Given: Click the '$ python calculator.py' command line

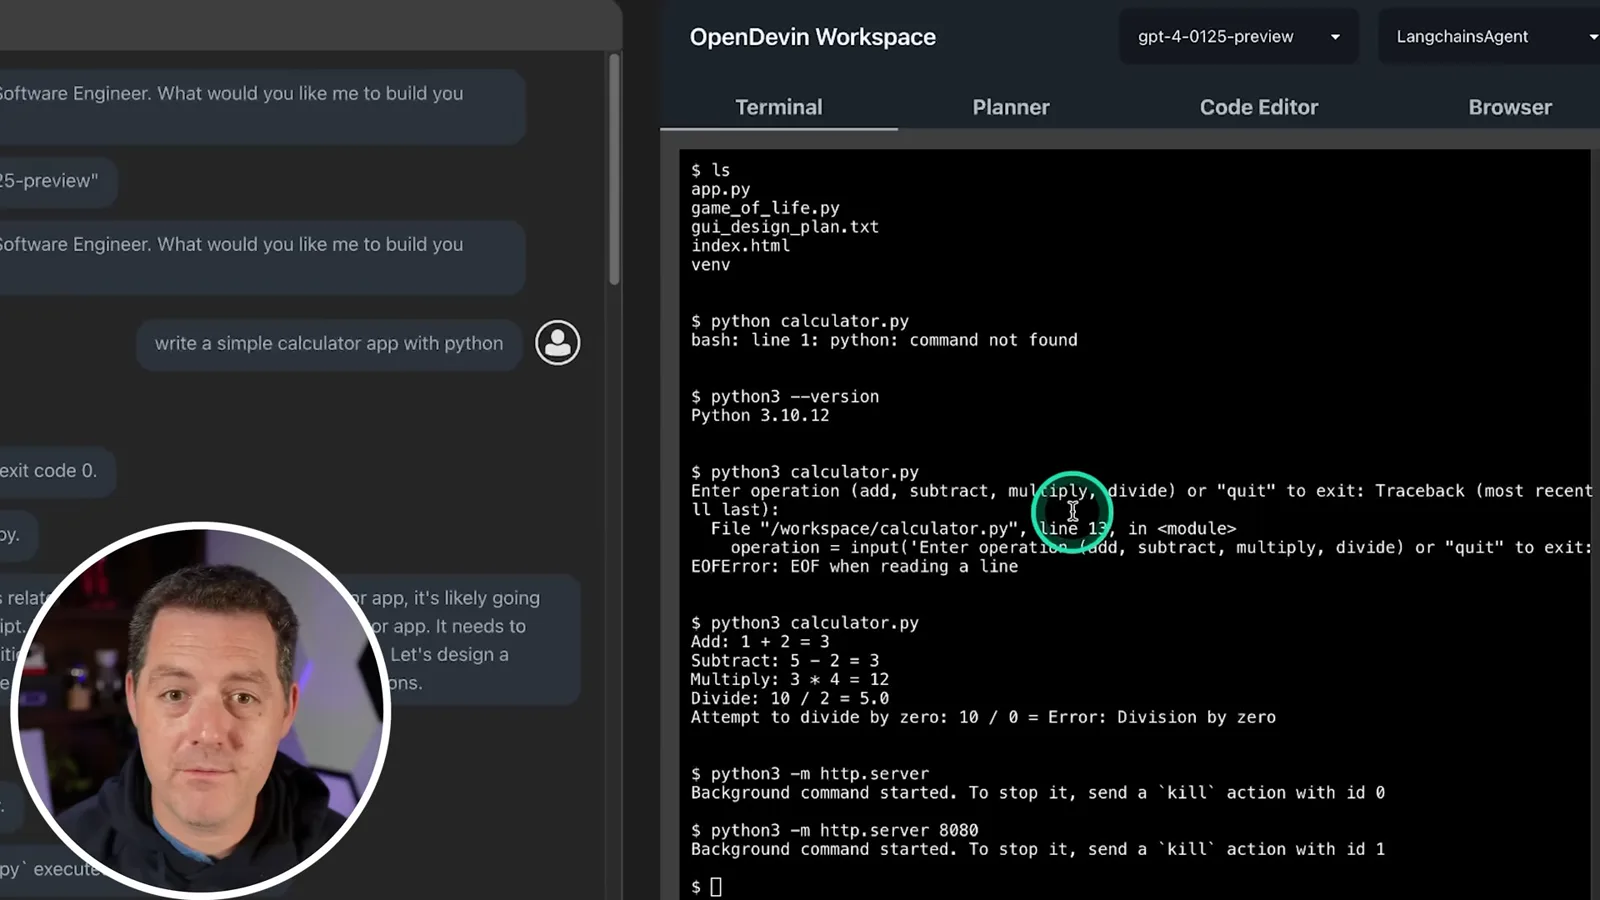Looking at the screenshot, I should (800, 321).
